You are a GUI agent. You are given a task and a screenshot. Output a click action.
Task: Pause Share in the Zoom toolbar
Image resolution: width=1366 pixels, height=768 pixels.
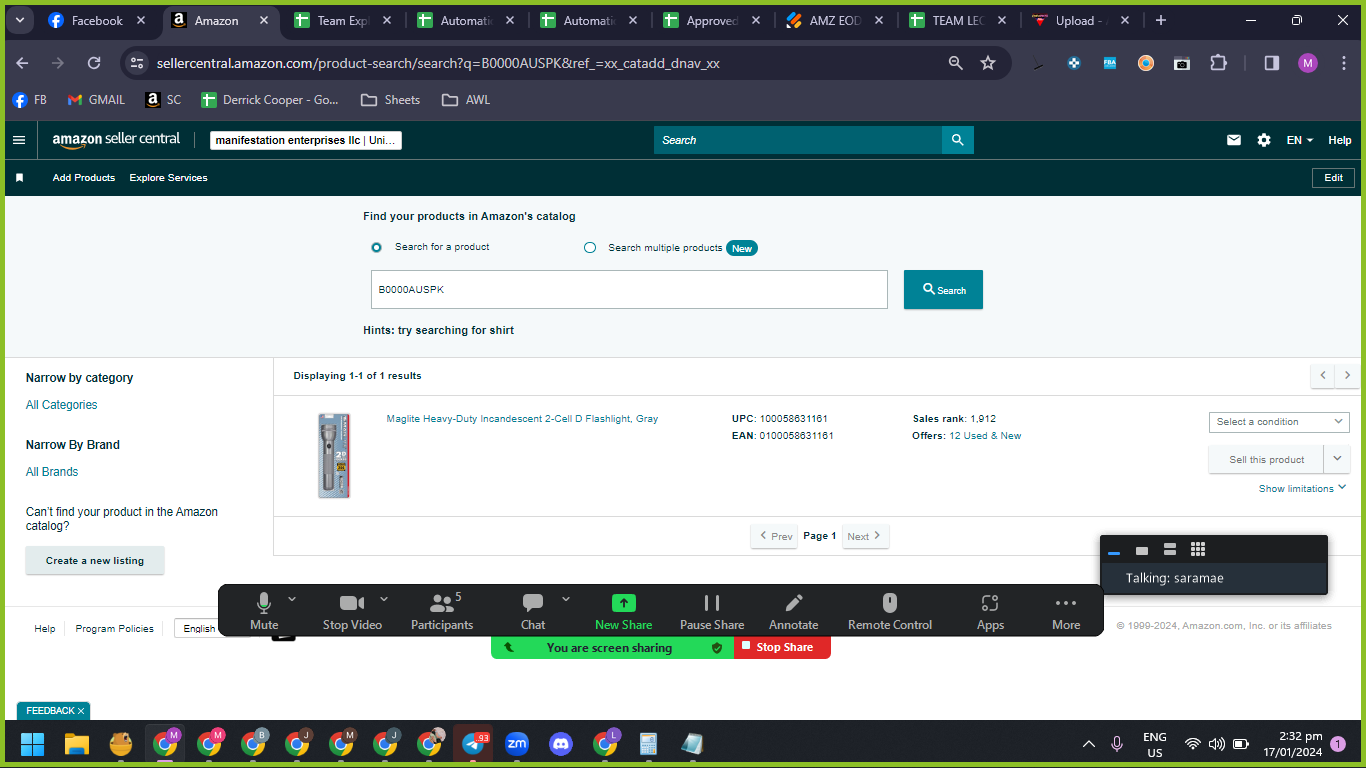click(x=712, y=610)
